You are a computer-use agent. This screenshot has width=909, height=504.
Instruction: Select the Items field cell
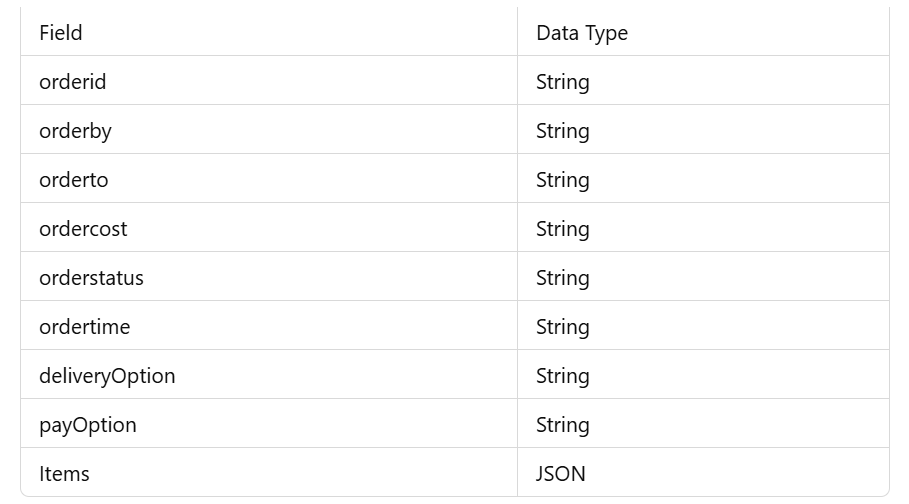click(x=269, y=472)
